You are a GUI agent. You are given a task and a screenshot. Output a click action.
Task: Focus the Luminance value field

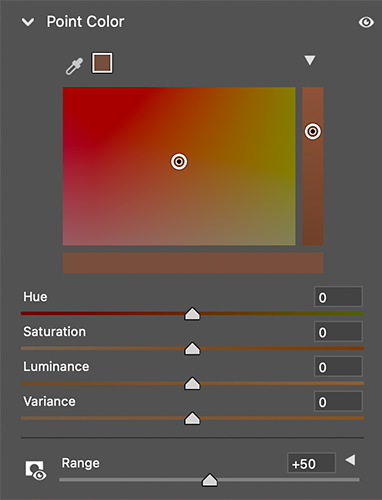click(x=338, y=367)
